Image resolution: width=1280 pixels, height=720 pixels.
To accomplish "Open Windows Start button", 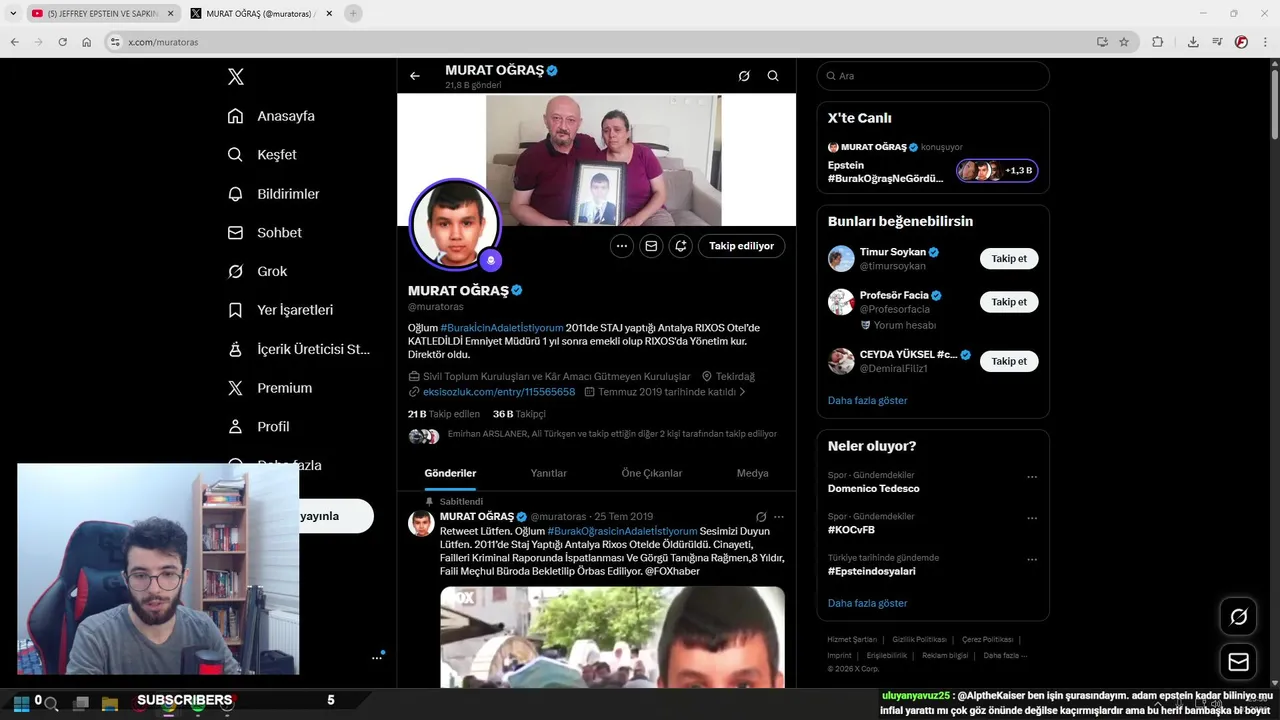I will 20,703.
